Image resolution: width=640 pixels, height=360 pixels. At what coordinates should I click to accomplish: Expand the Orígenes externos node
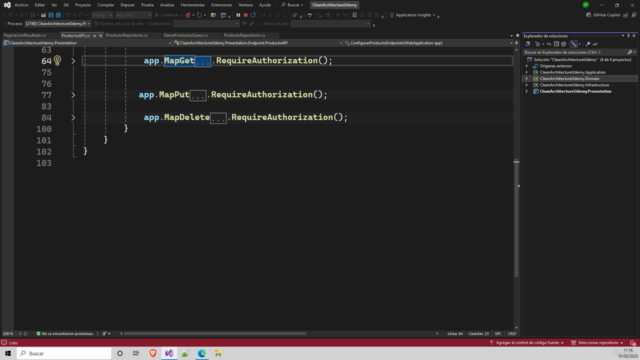(527, 66)
